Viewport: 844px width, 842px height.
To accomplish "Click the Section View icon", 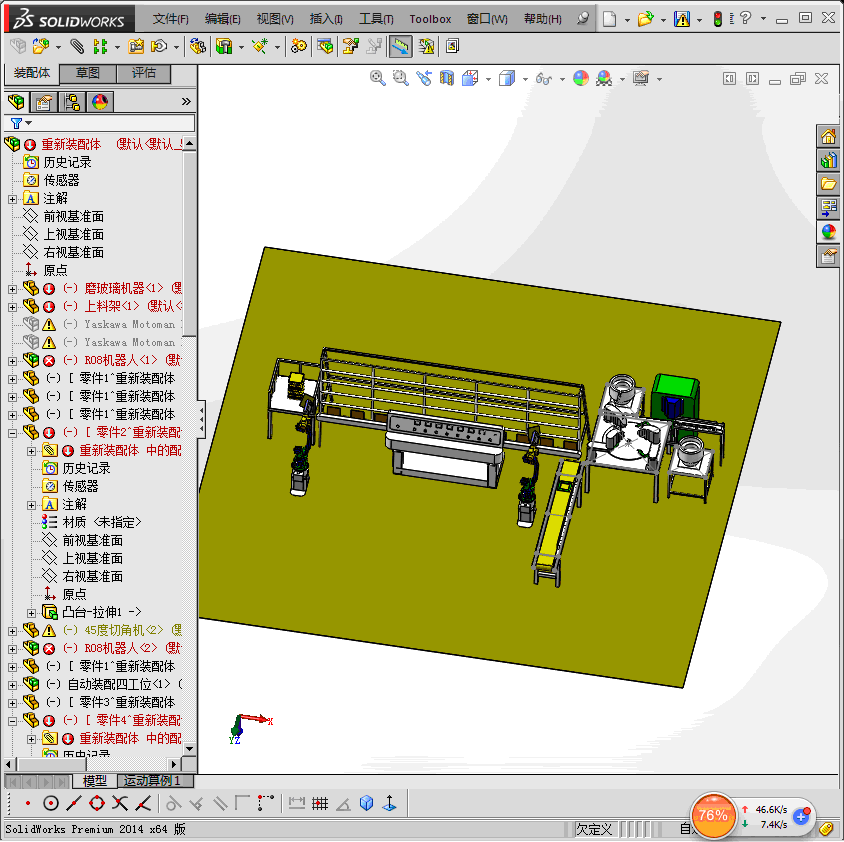I will point(447,79).
